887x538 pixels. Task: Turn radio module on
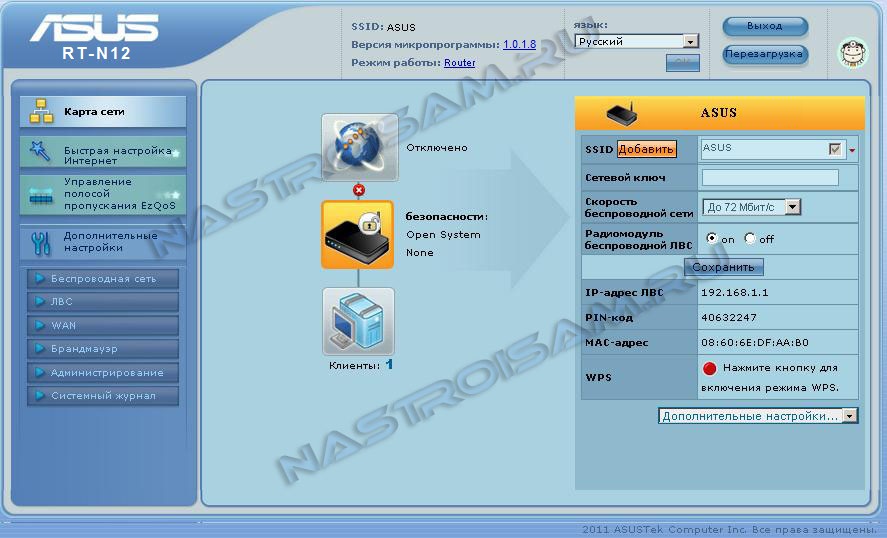[712, 239]
